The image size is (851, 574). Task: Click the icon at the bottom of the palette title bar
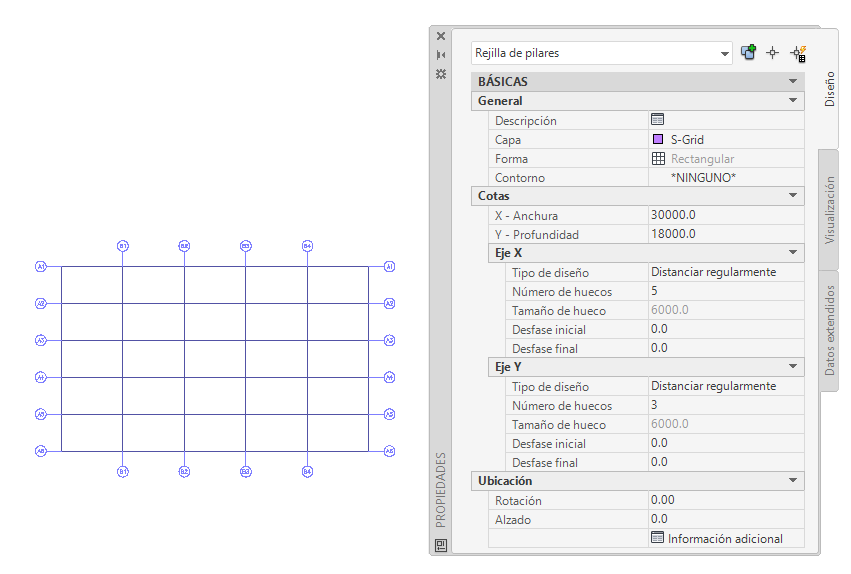[x=441, y=545]
